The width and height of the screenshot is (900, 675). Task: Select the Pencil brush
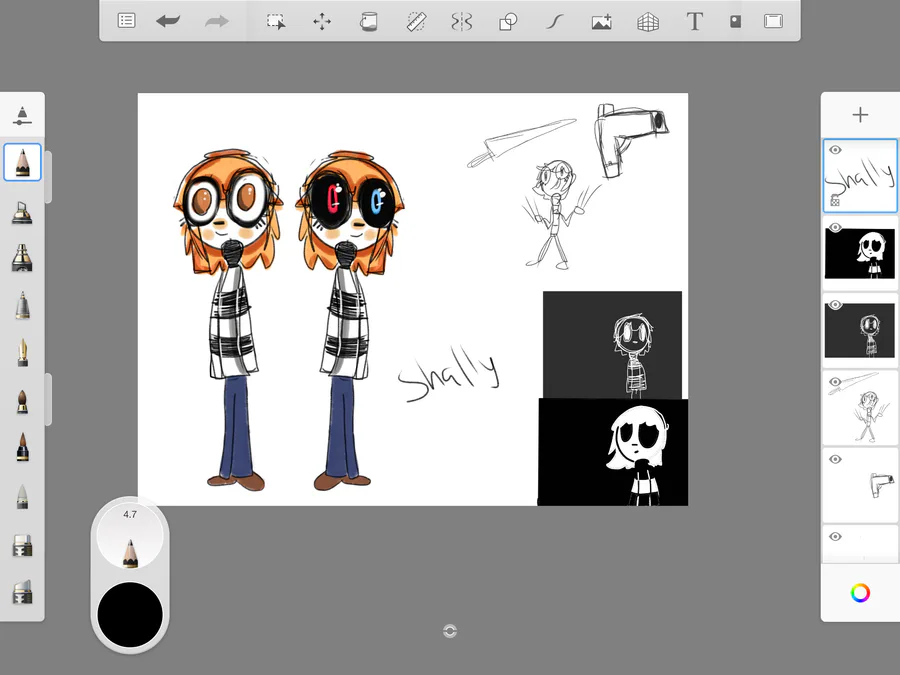pos(22,162)
